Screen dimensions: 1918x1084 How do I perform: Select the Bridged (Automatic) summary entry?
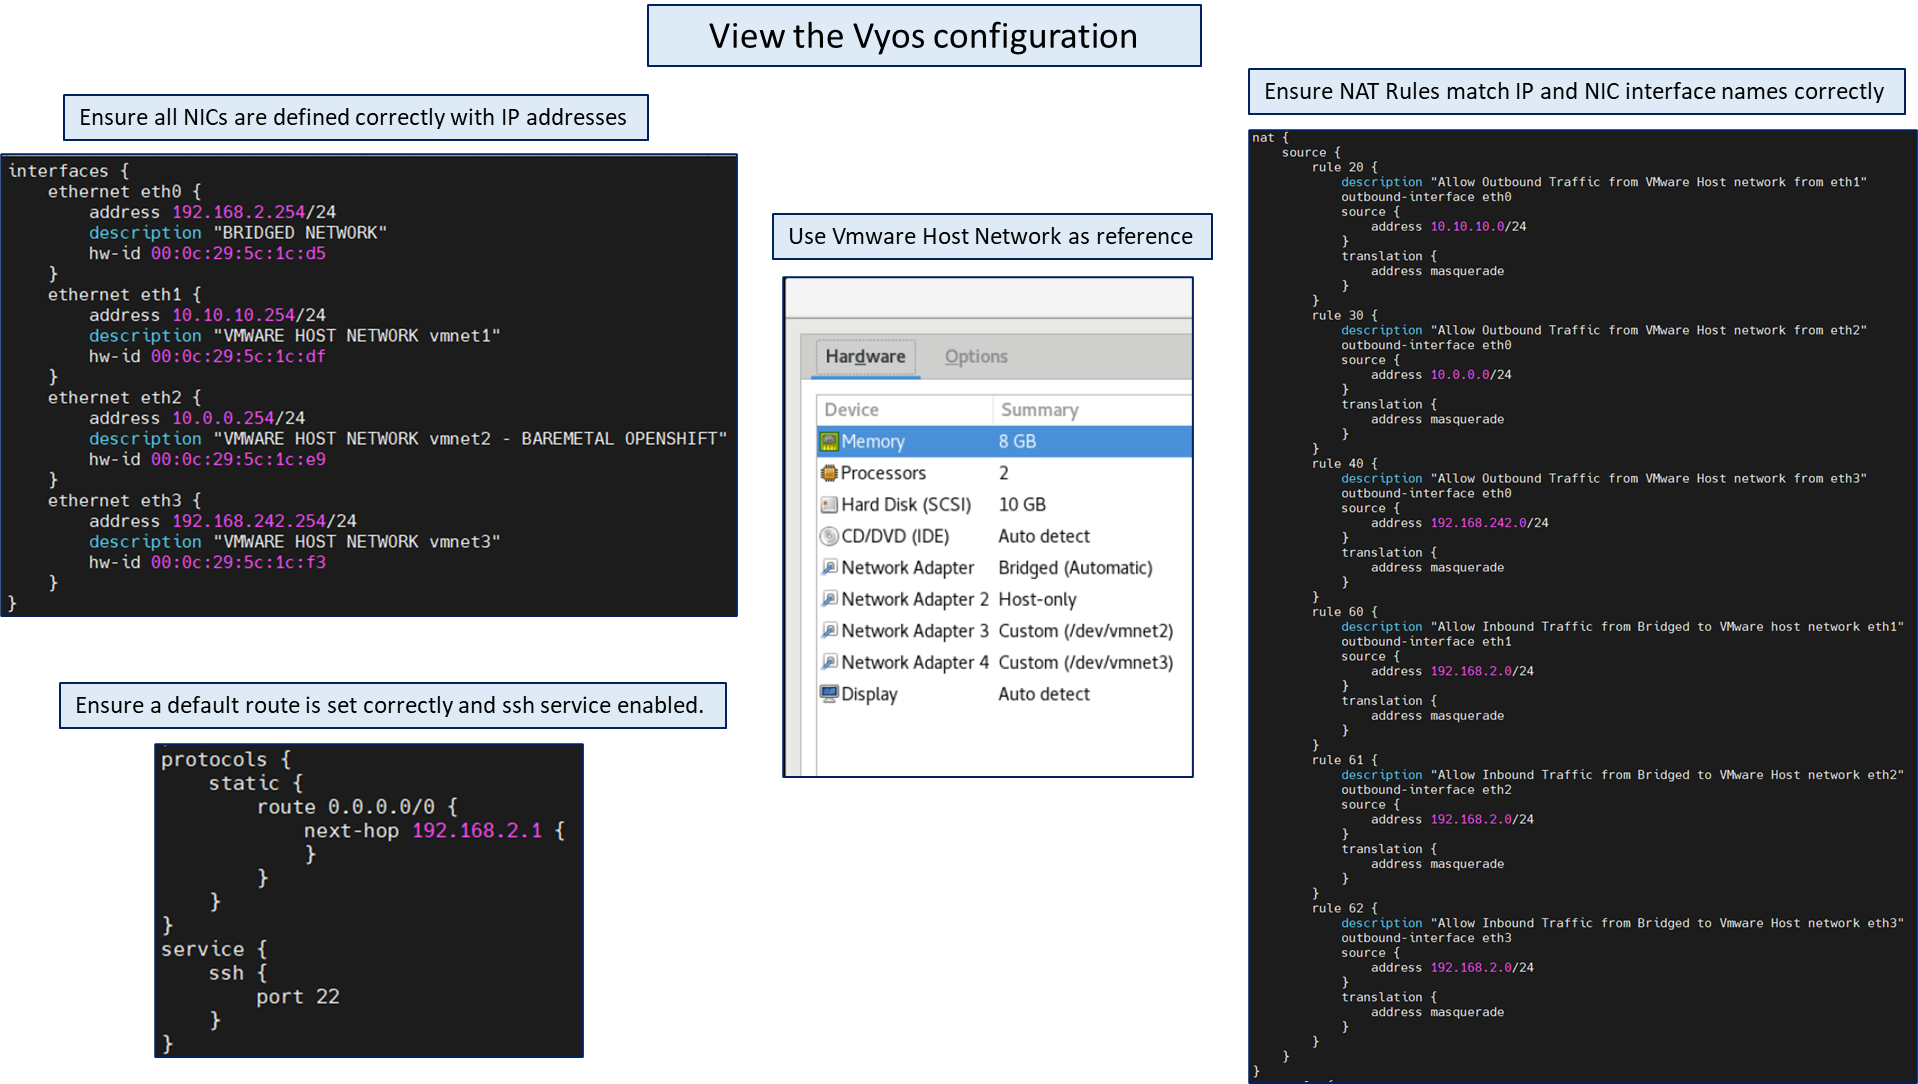(x=1075, y=568)
